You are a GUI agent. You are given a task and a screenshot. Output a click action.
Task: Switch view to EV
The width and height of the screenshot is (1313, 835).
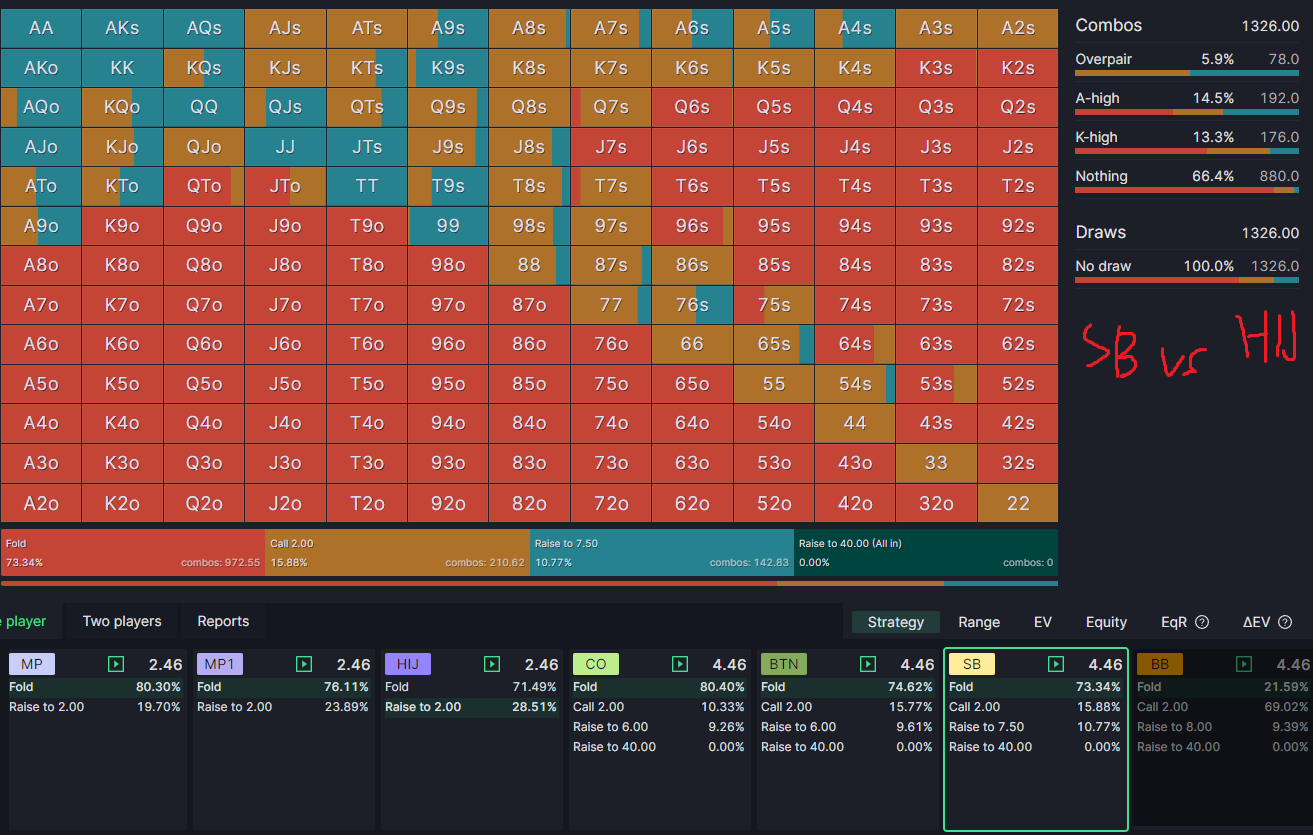click(x=1043, y=622)
